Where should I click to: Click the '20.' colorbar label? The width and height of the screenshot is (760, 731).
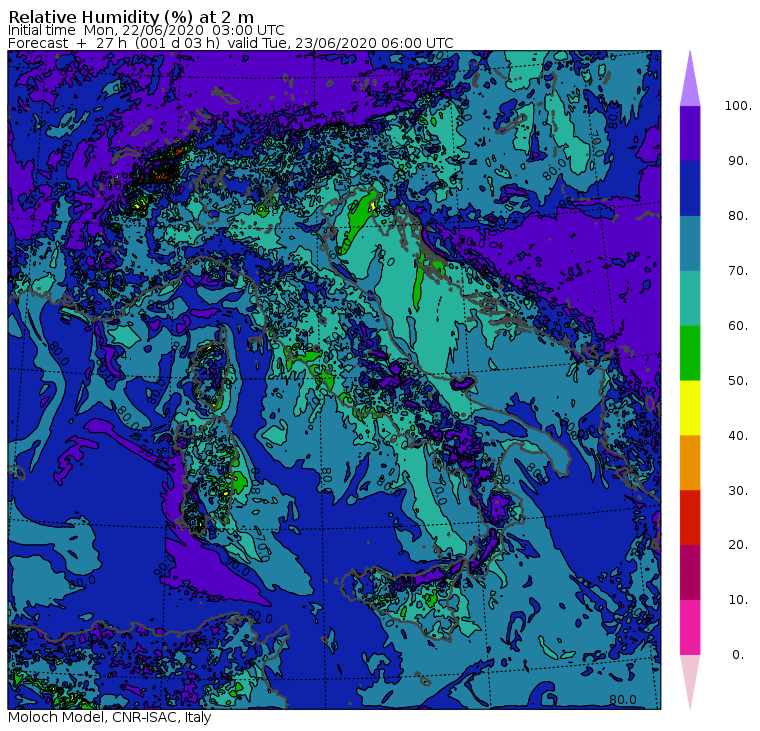click(x=738, y=545)
